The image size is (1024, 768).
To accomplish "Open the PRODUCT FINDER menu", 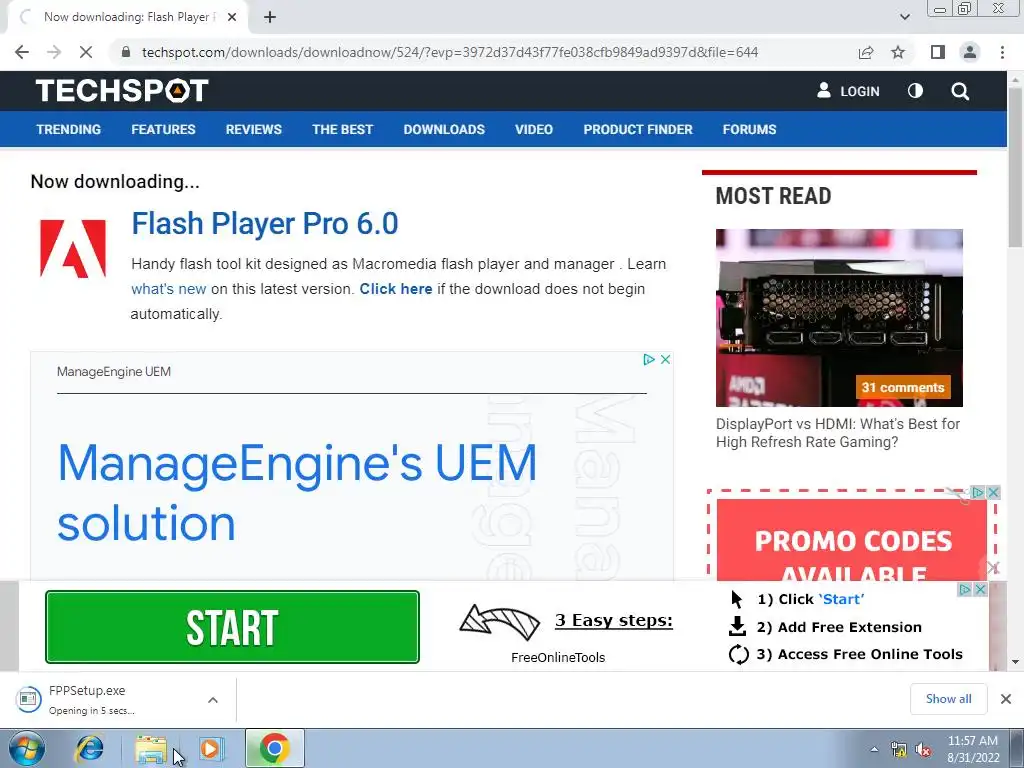I will 638,129.
